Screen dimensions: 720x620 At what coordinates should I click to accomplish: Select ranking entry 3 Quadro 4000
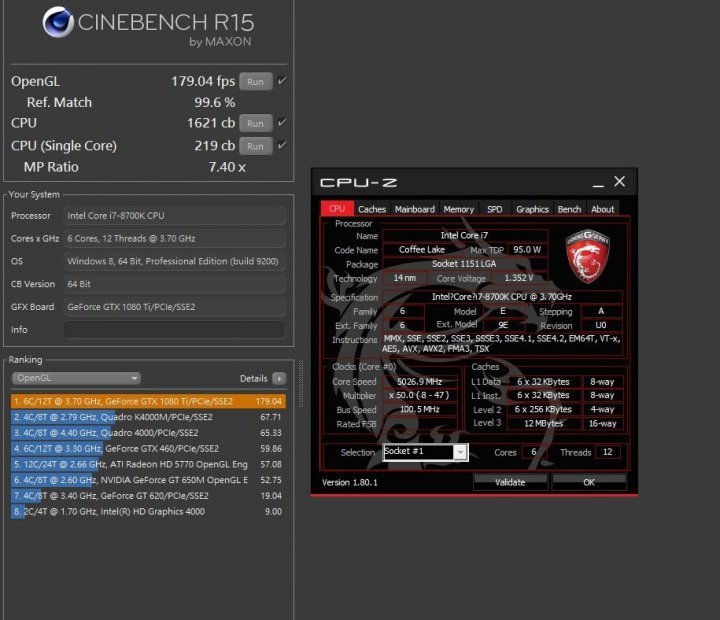coord(148,433)
